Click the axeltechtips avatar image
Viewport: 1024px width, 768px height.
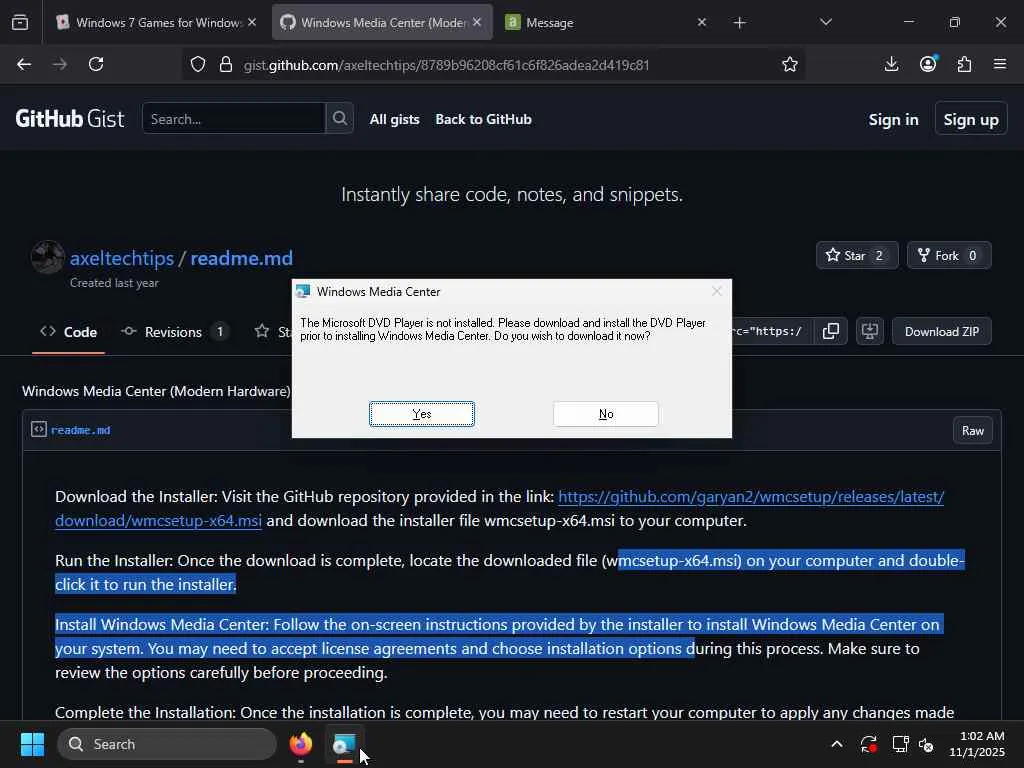48,257
